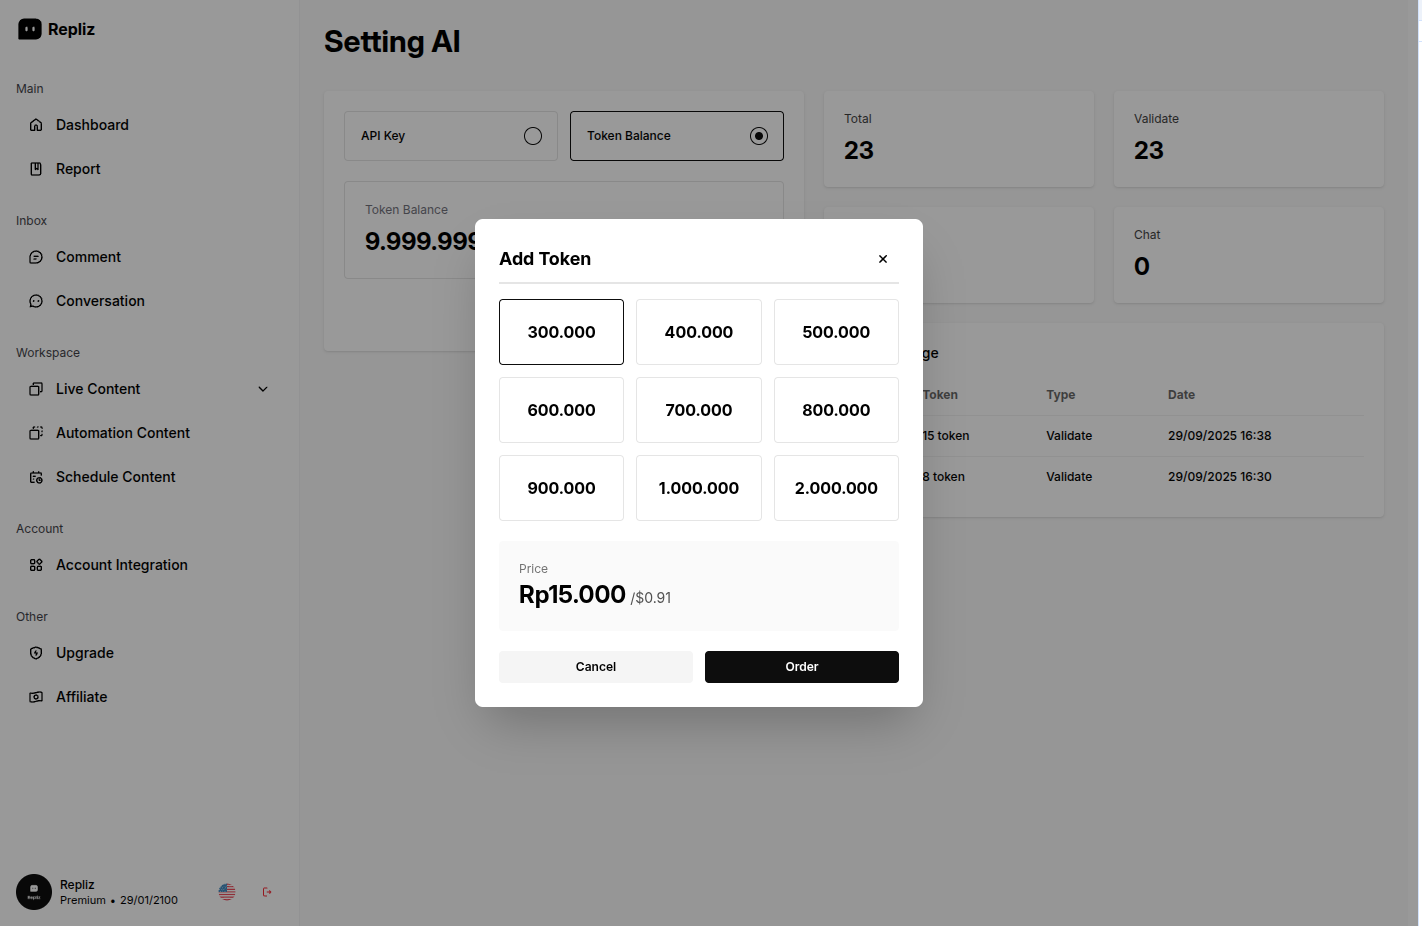This screenshot has width=1422, height=926.
Task: Click the Schedule Content calendar icon
Action: [x=36, y=477]
